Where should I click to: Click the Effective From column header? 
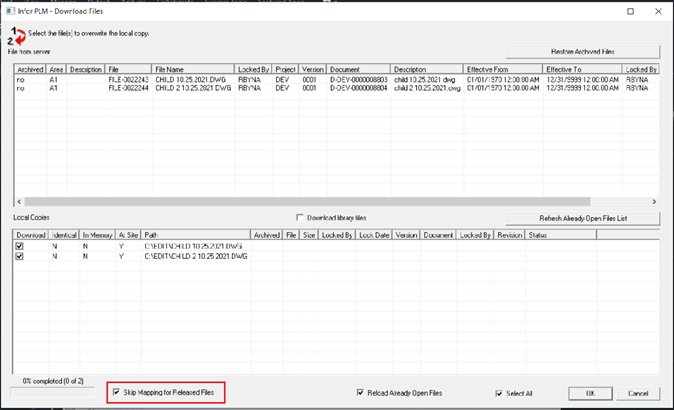tap(503, 70)
